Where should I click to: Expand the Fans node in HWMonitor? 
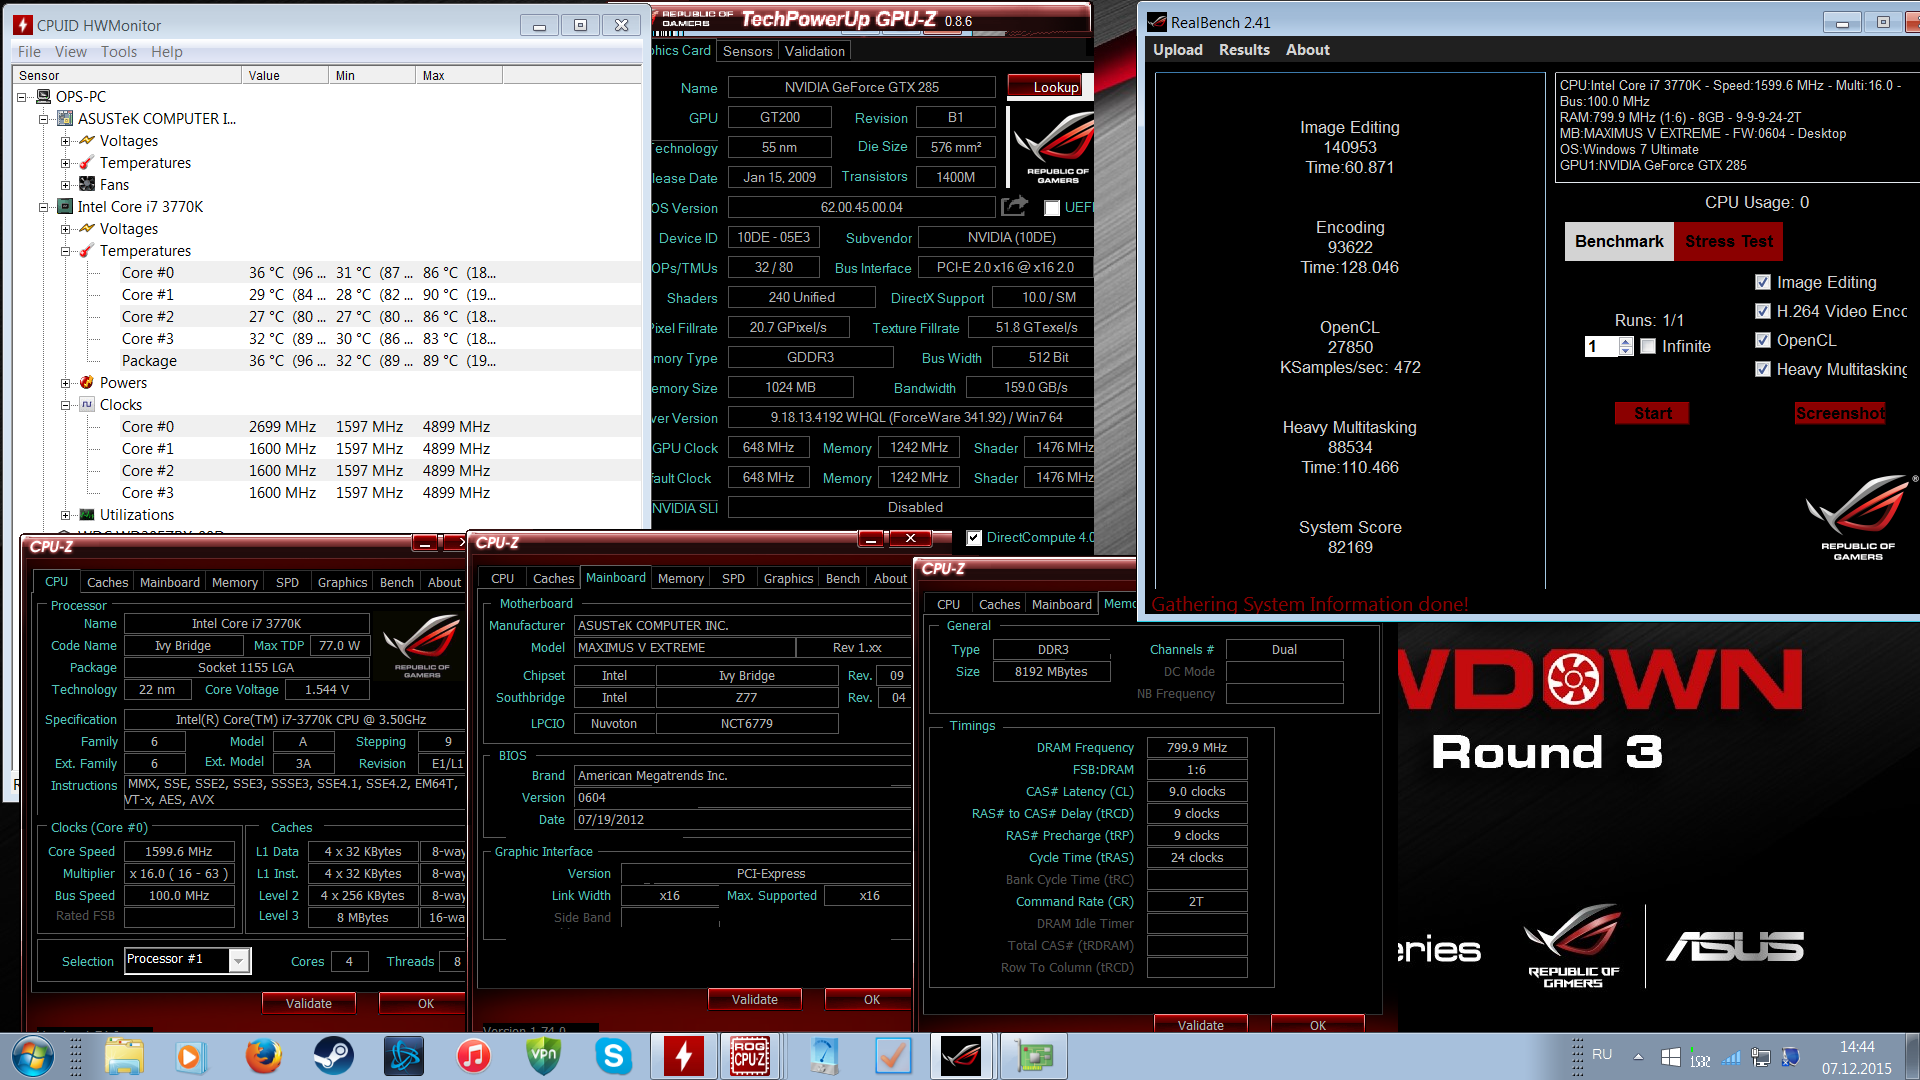[66, 185]
